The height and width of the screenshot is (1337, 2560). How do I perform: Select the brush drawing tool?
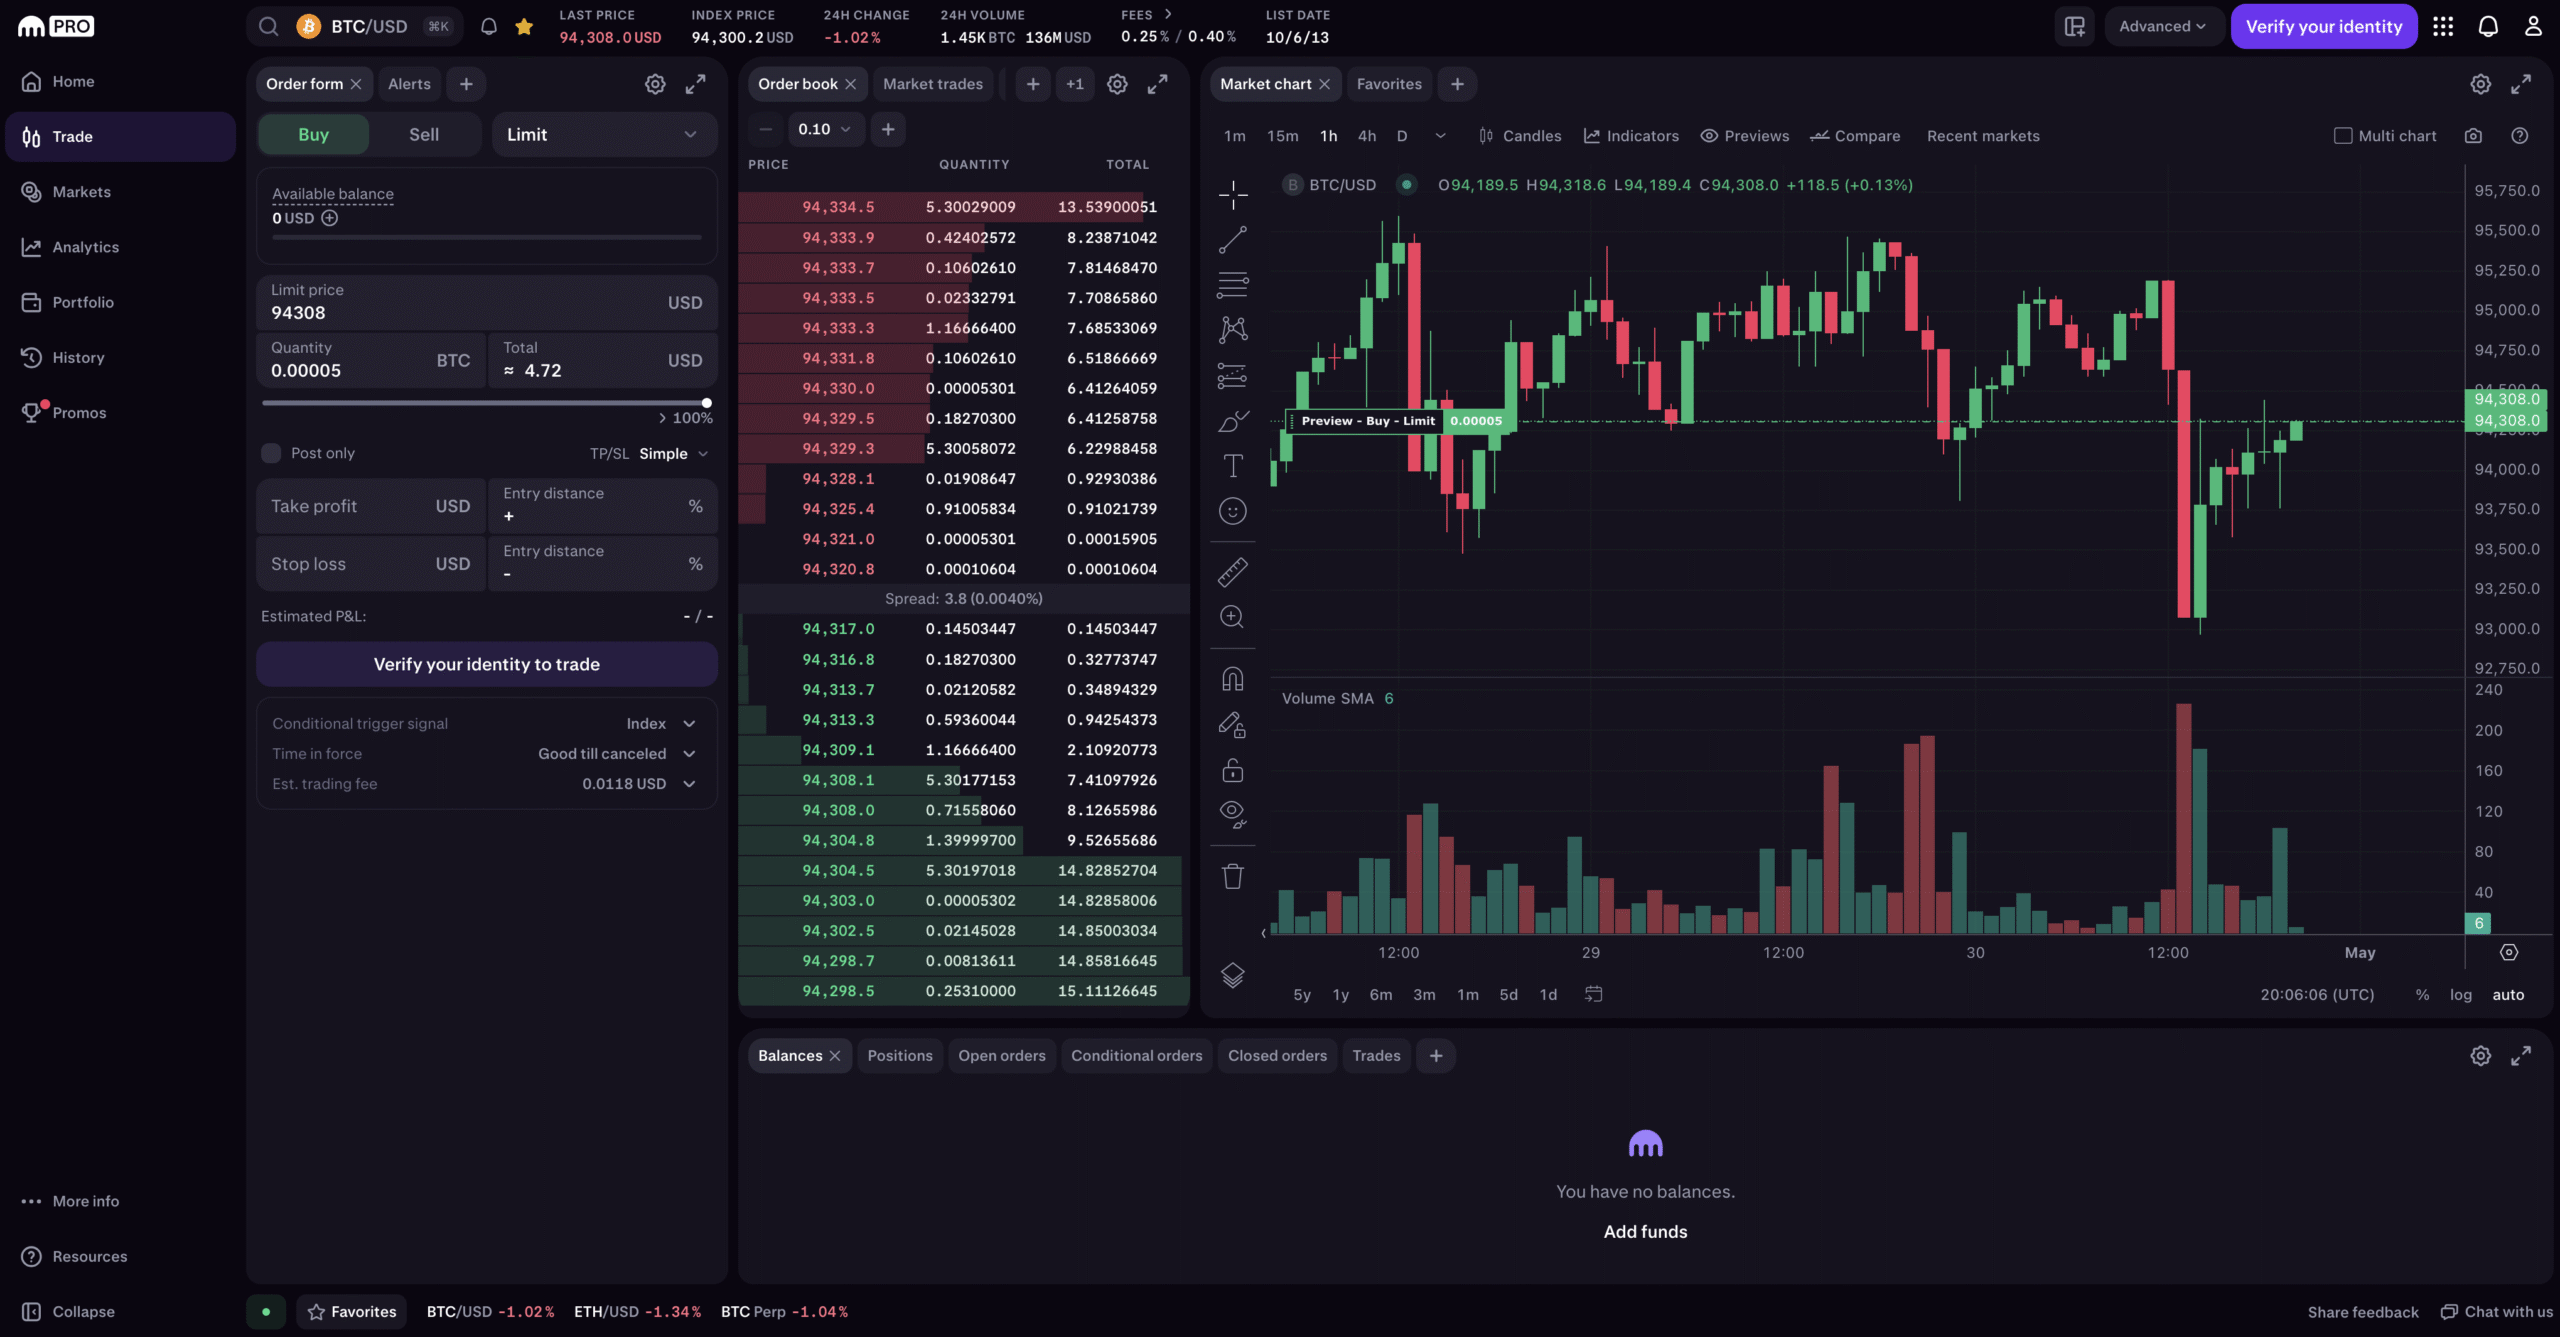point(1233,421)
